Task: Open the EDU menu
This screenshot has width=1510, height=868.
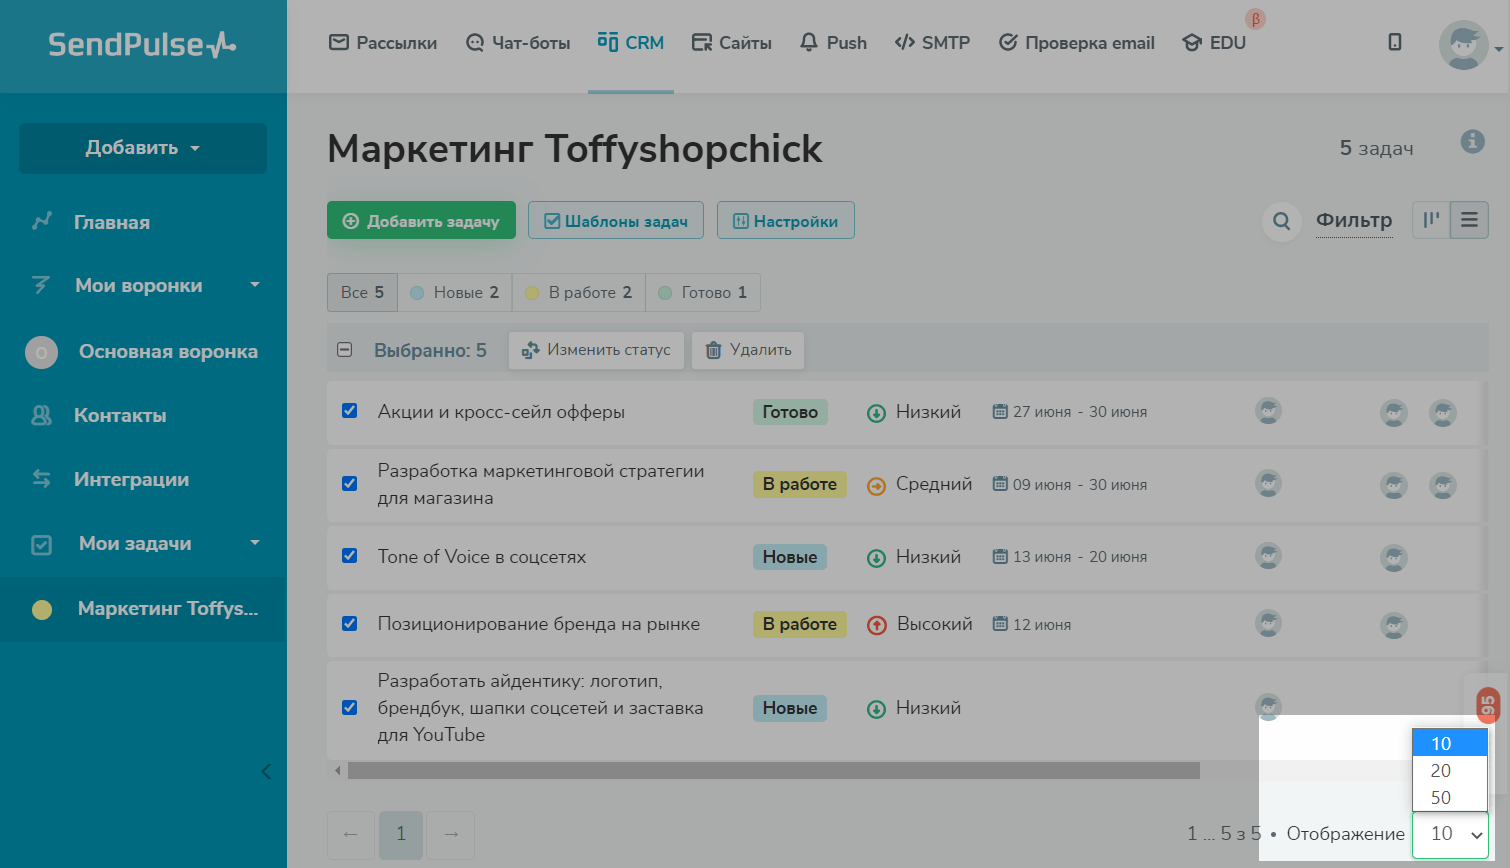Action: (1214, 43)
